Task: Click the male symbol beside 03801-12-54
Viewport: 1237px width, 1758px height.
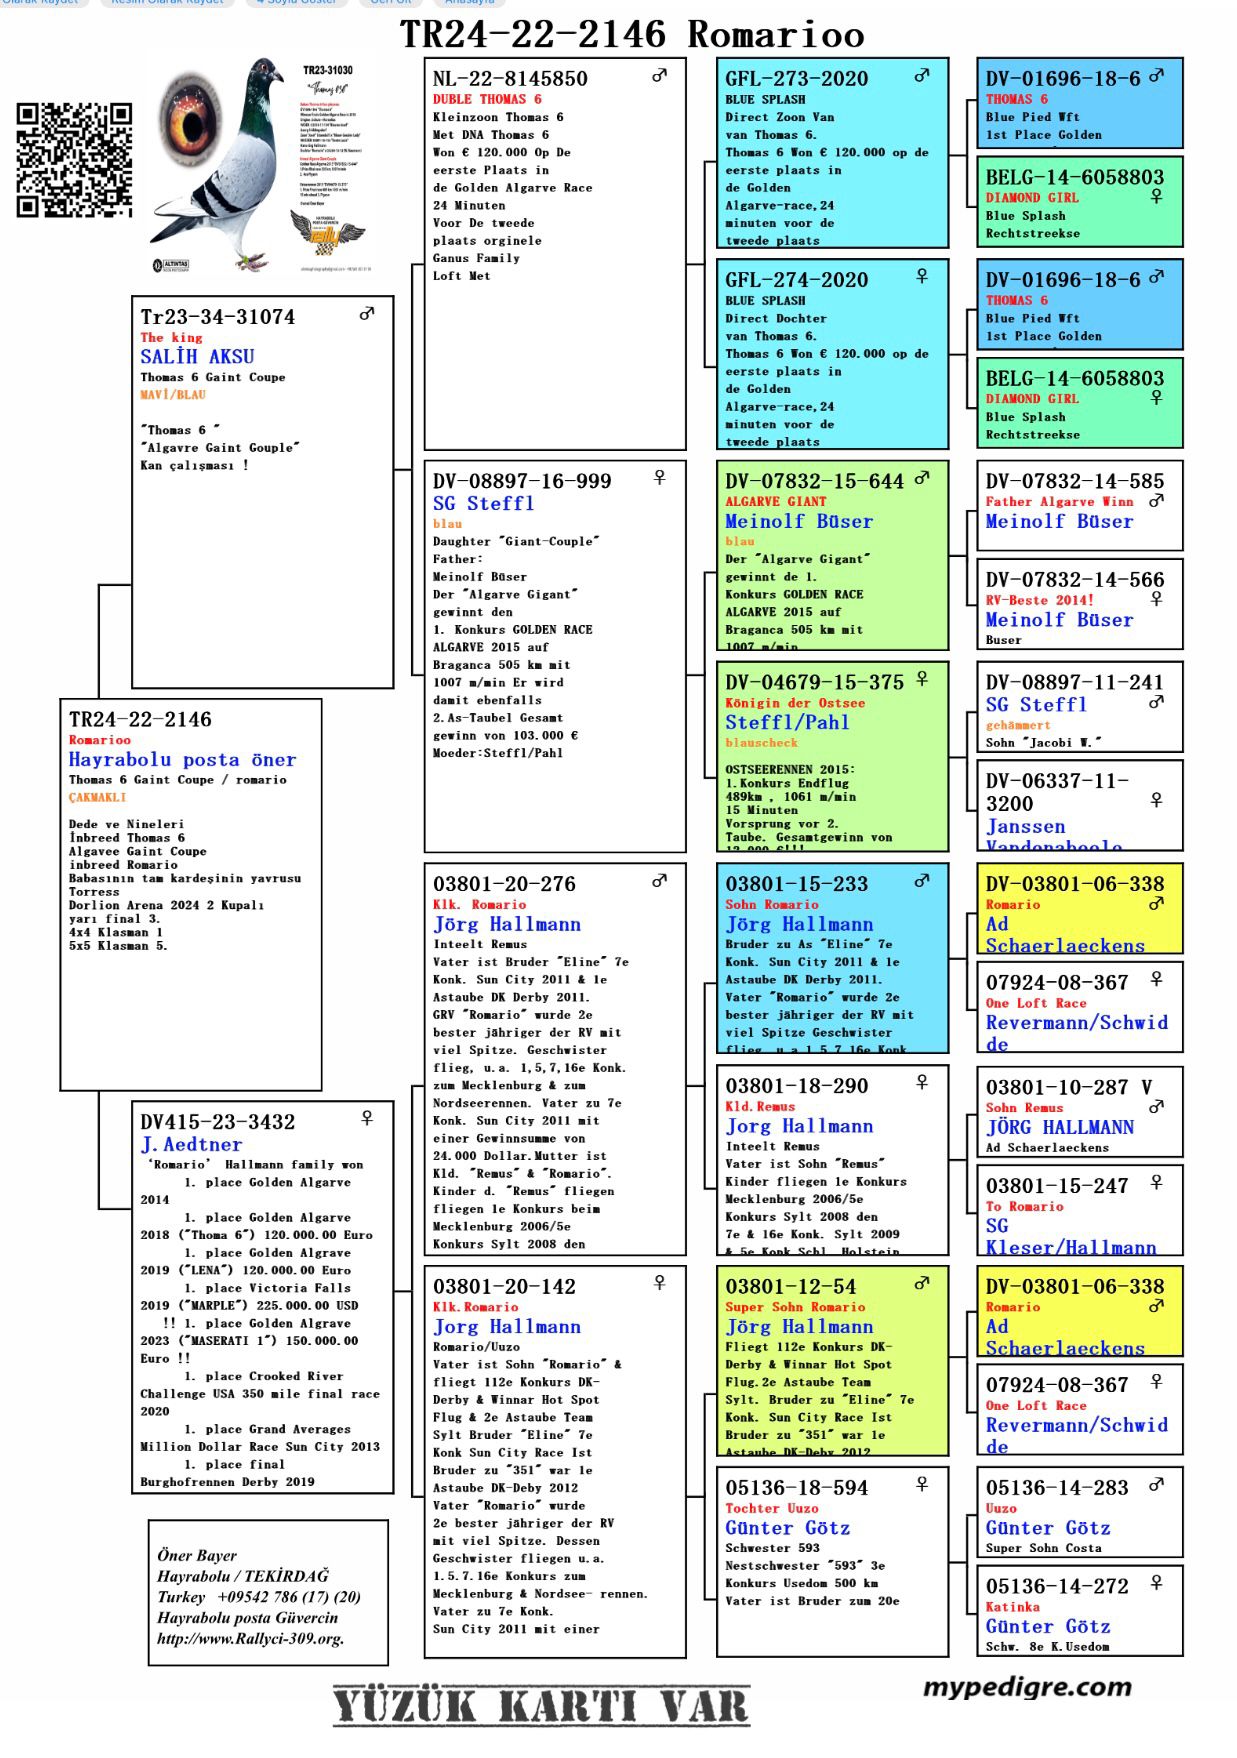Action: (x=922, y=1283)
